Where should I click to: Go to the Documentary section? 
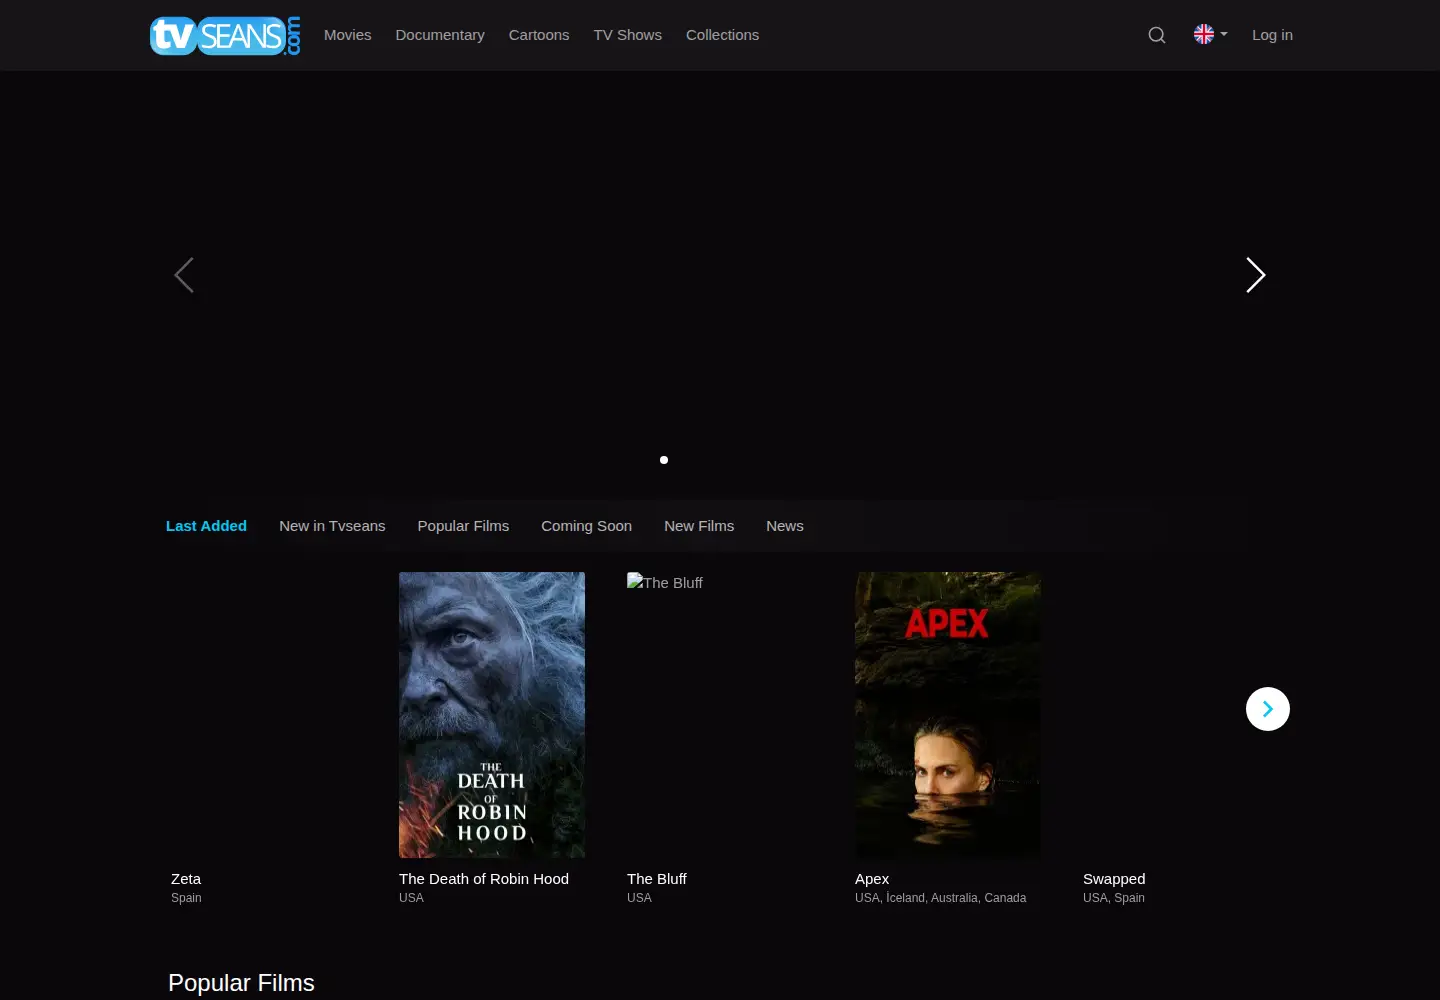tap(440, 35)
